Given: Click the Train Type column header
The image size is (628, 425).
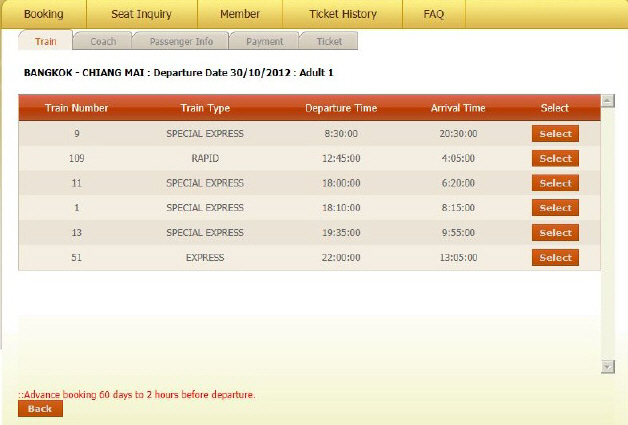Looking at the screenshot, I should 205,108.
